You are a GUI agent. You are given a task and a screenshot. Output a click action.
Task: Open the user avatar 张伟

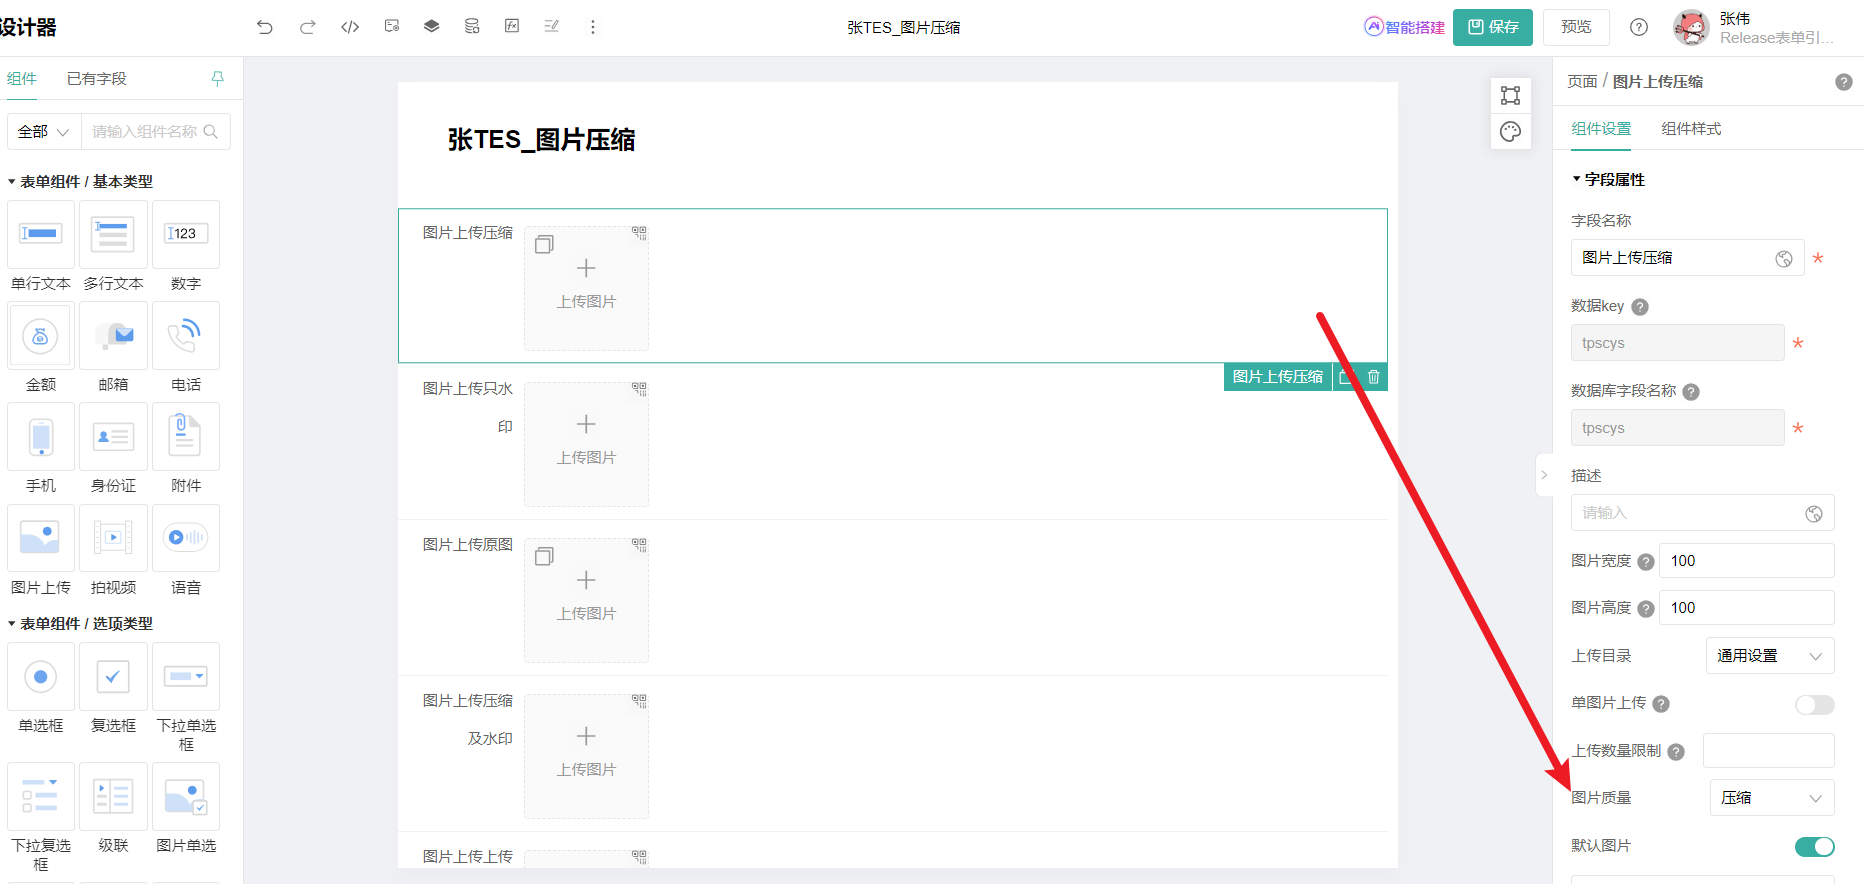pyautogui.click(x=1691, y=27)
